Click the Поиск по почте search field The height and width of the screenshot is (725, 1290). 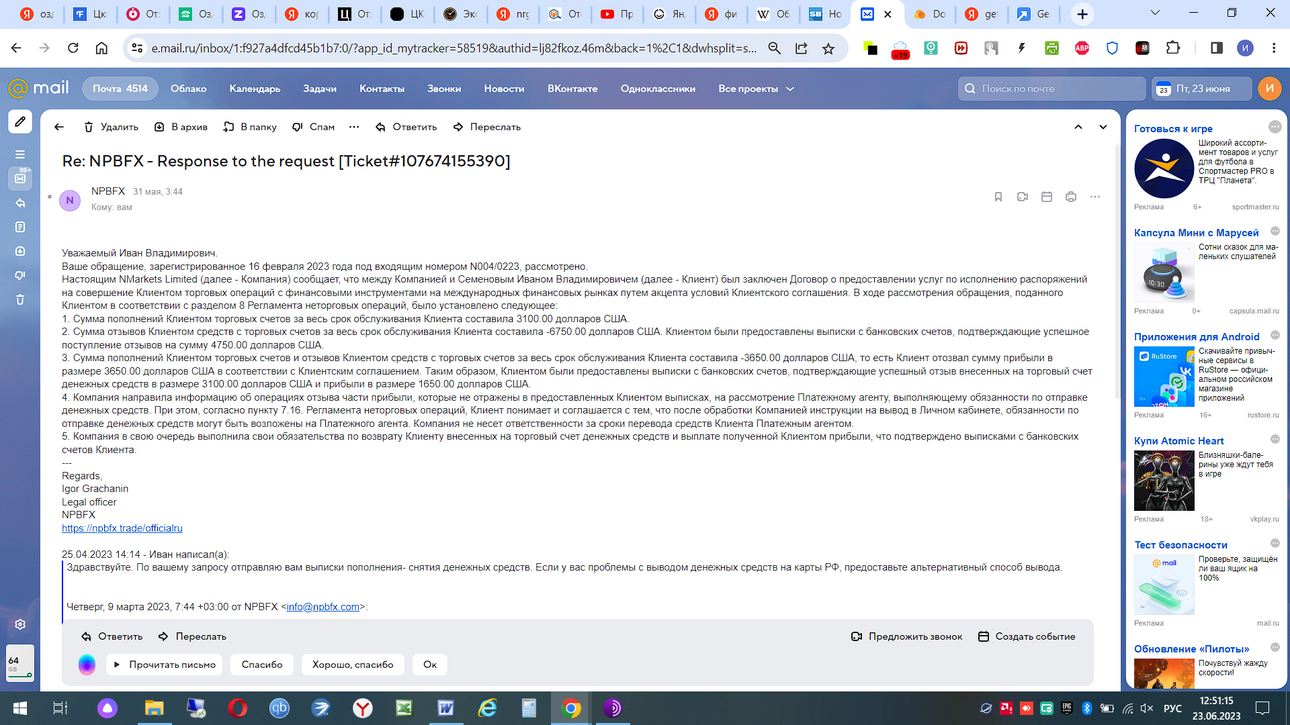click(1051, 89)
